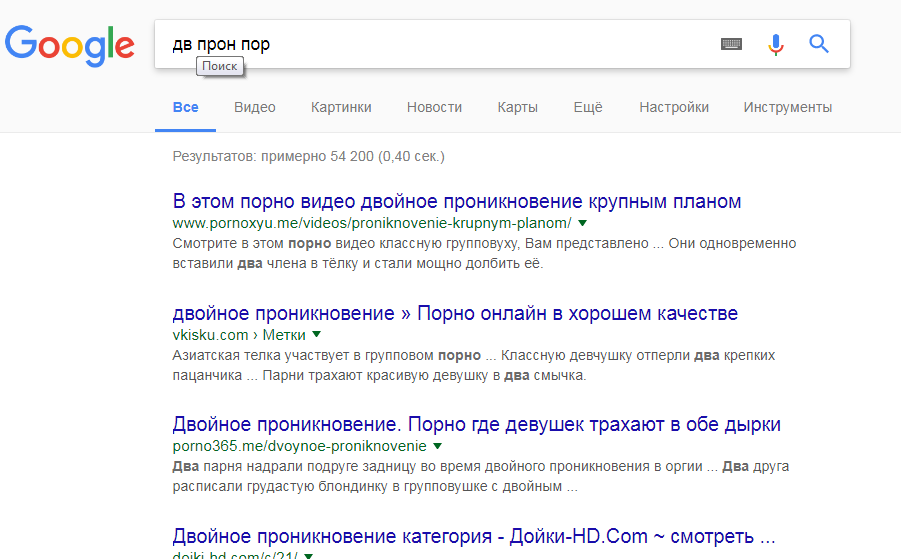Select the Все tab
This screenshot has height=559, width=901.
pyautogui.click(x=186, y=107)
